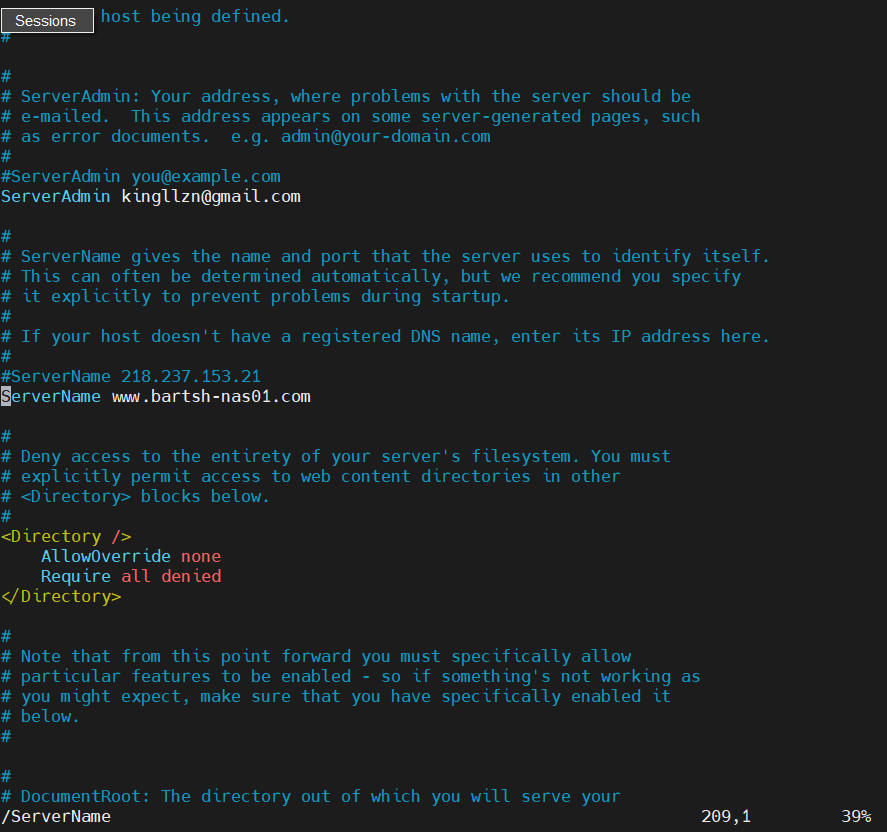Click comment 'DocumentRoot: The directory out of which'
887x832 pixels.
311,796
